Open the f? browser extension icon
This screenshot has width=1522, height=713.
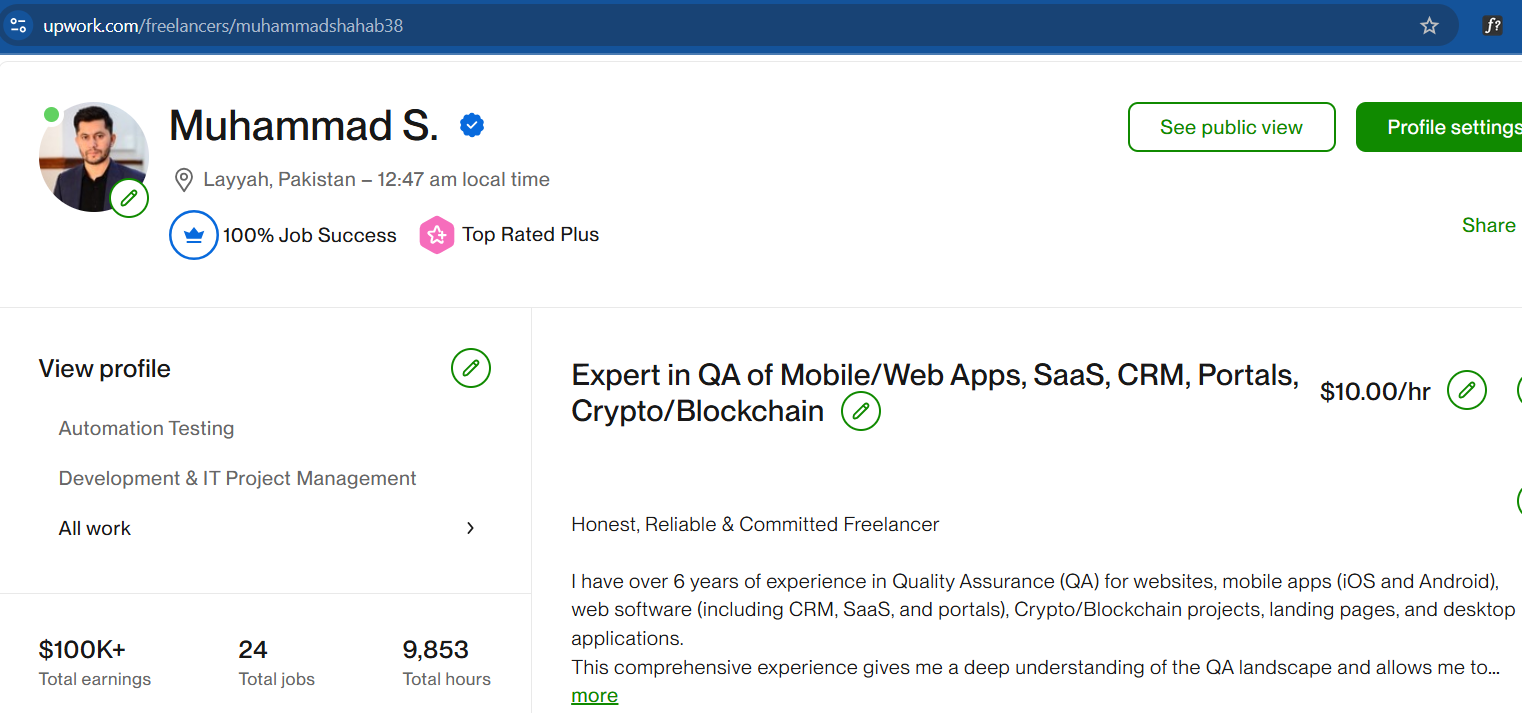[1492, 26]
